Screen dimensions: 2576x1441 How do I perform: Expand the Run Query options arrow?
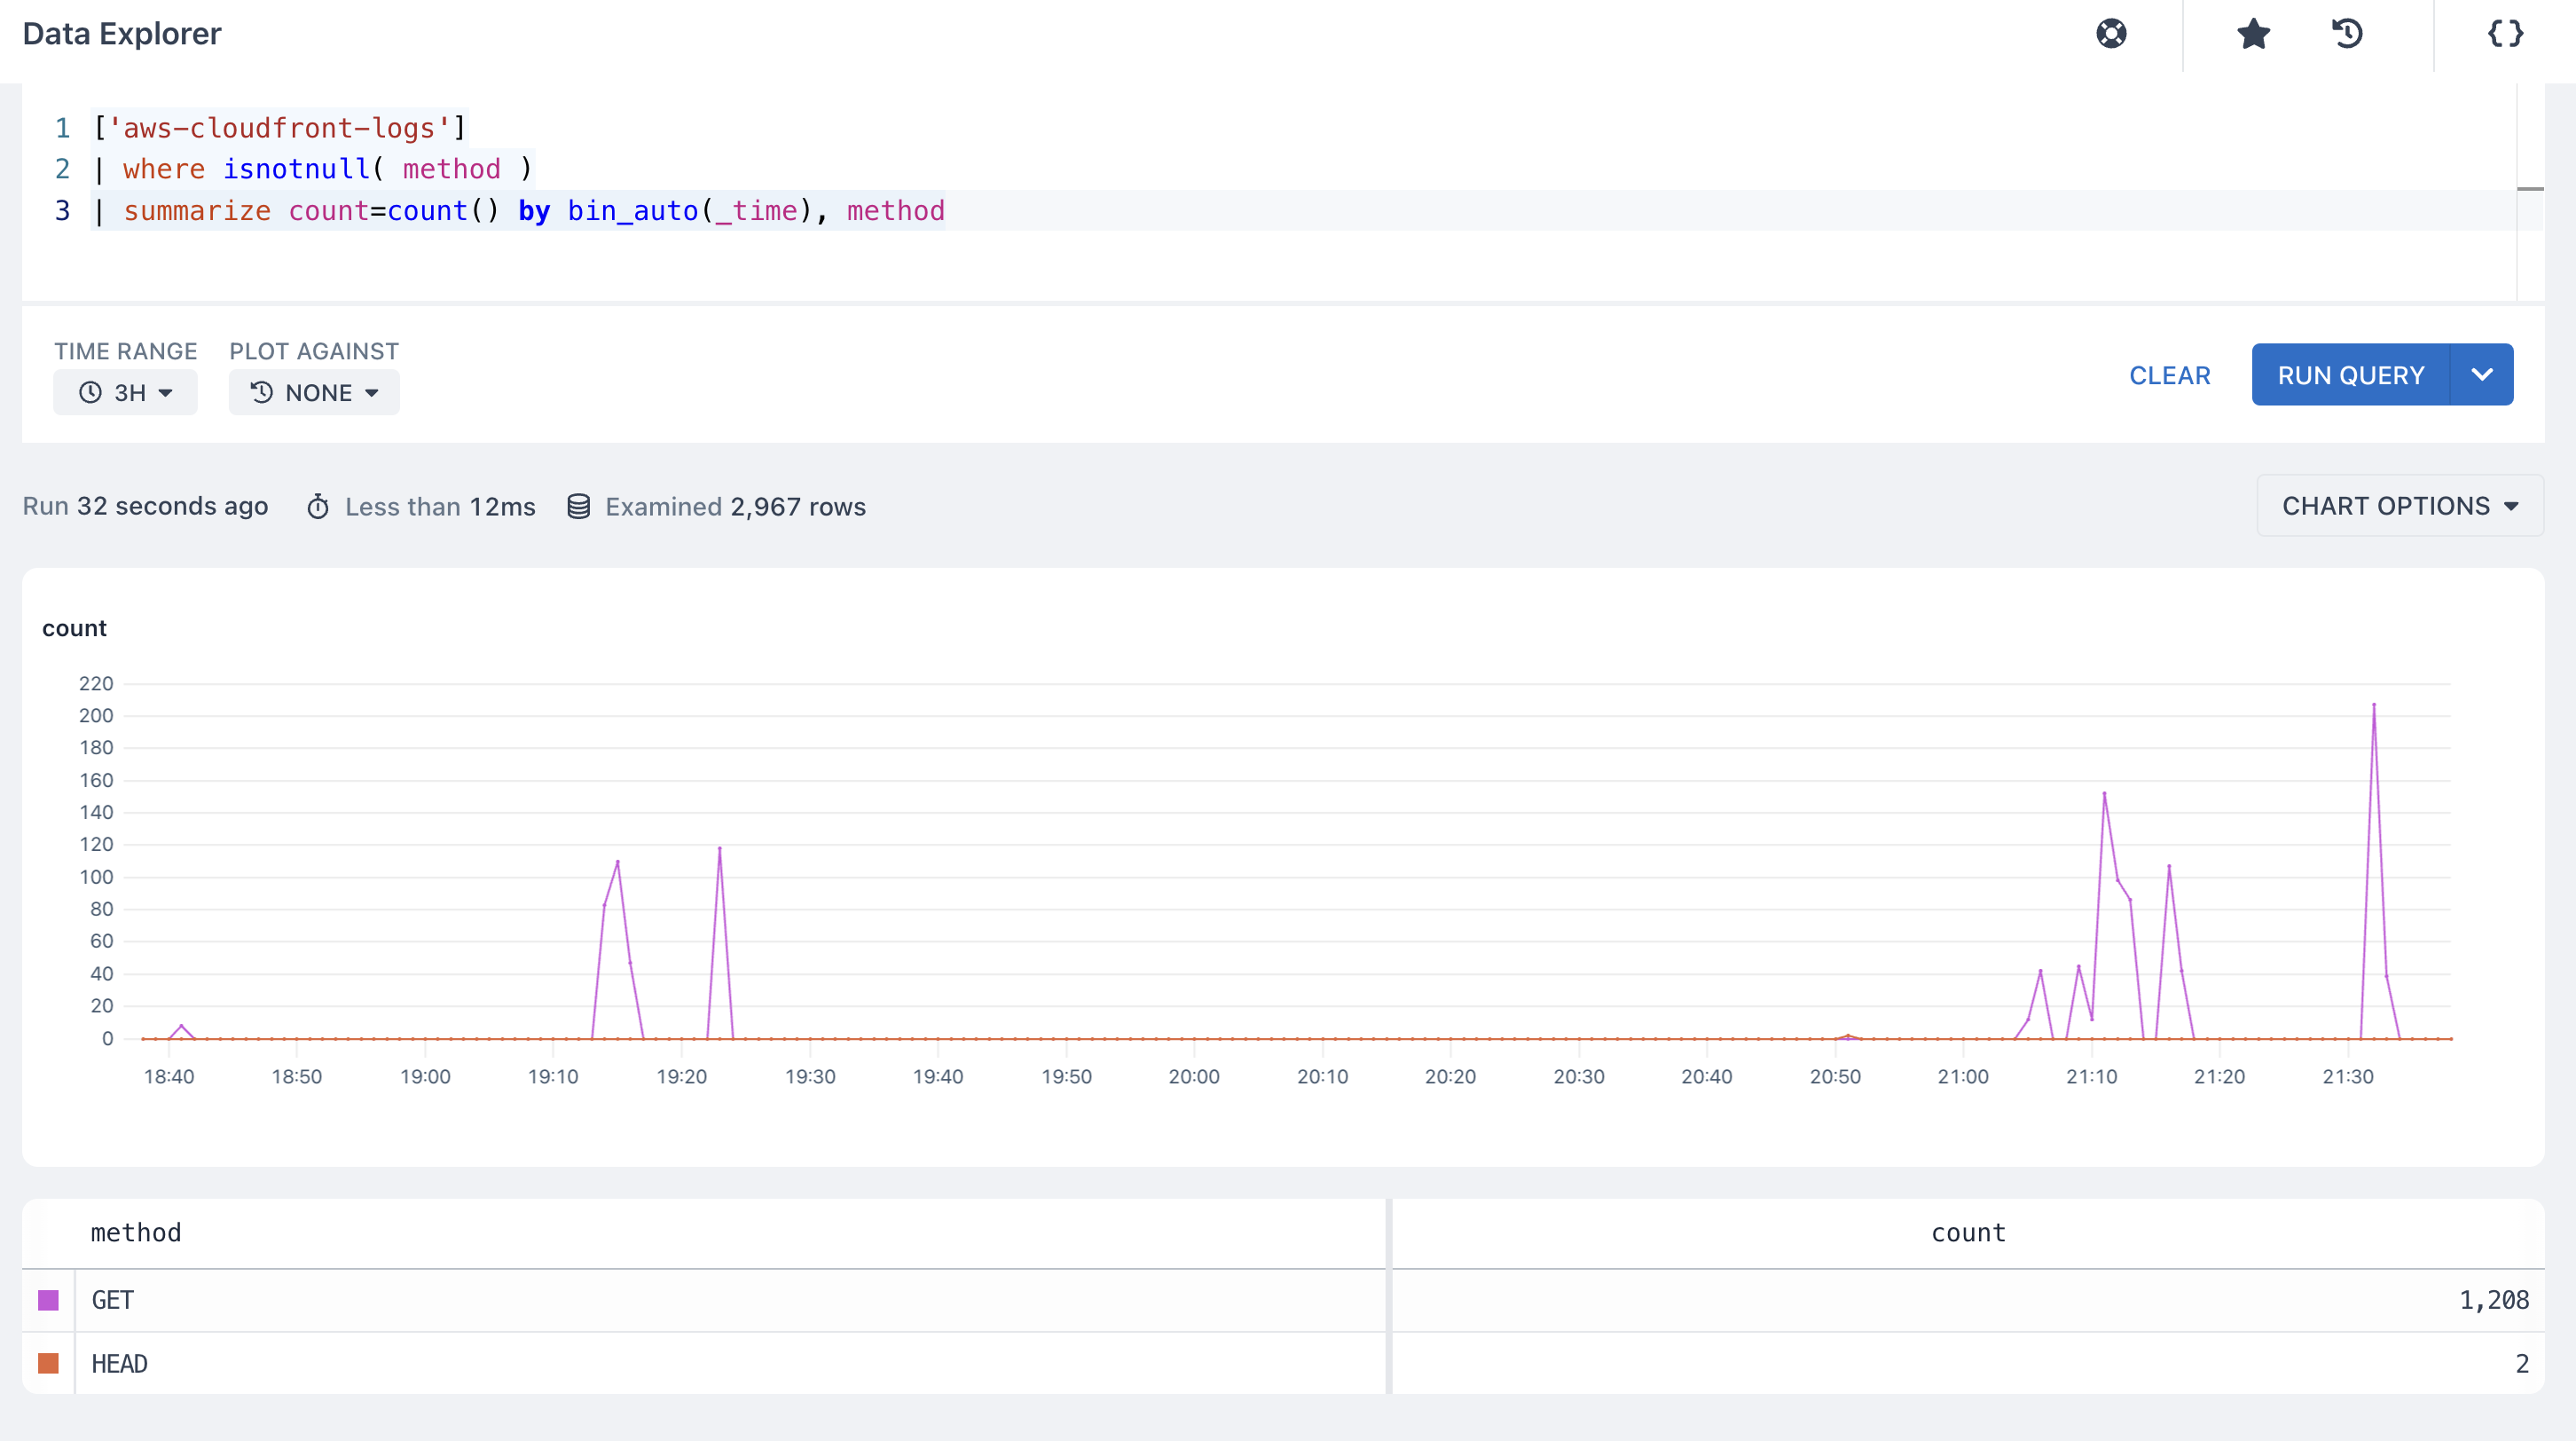pyautogui.click(x=2481, y=375)
